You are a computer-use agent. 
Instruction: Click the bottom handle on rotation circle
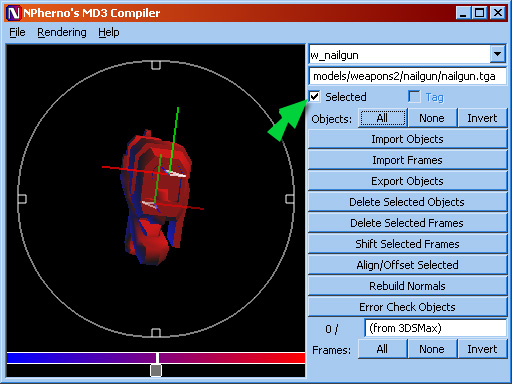(156, 333)
